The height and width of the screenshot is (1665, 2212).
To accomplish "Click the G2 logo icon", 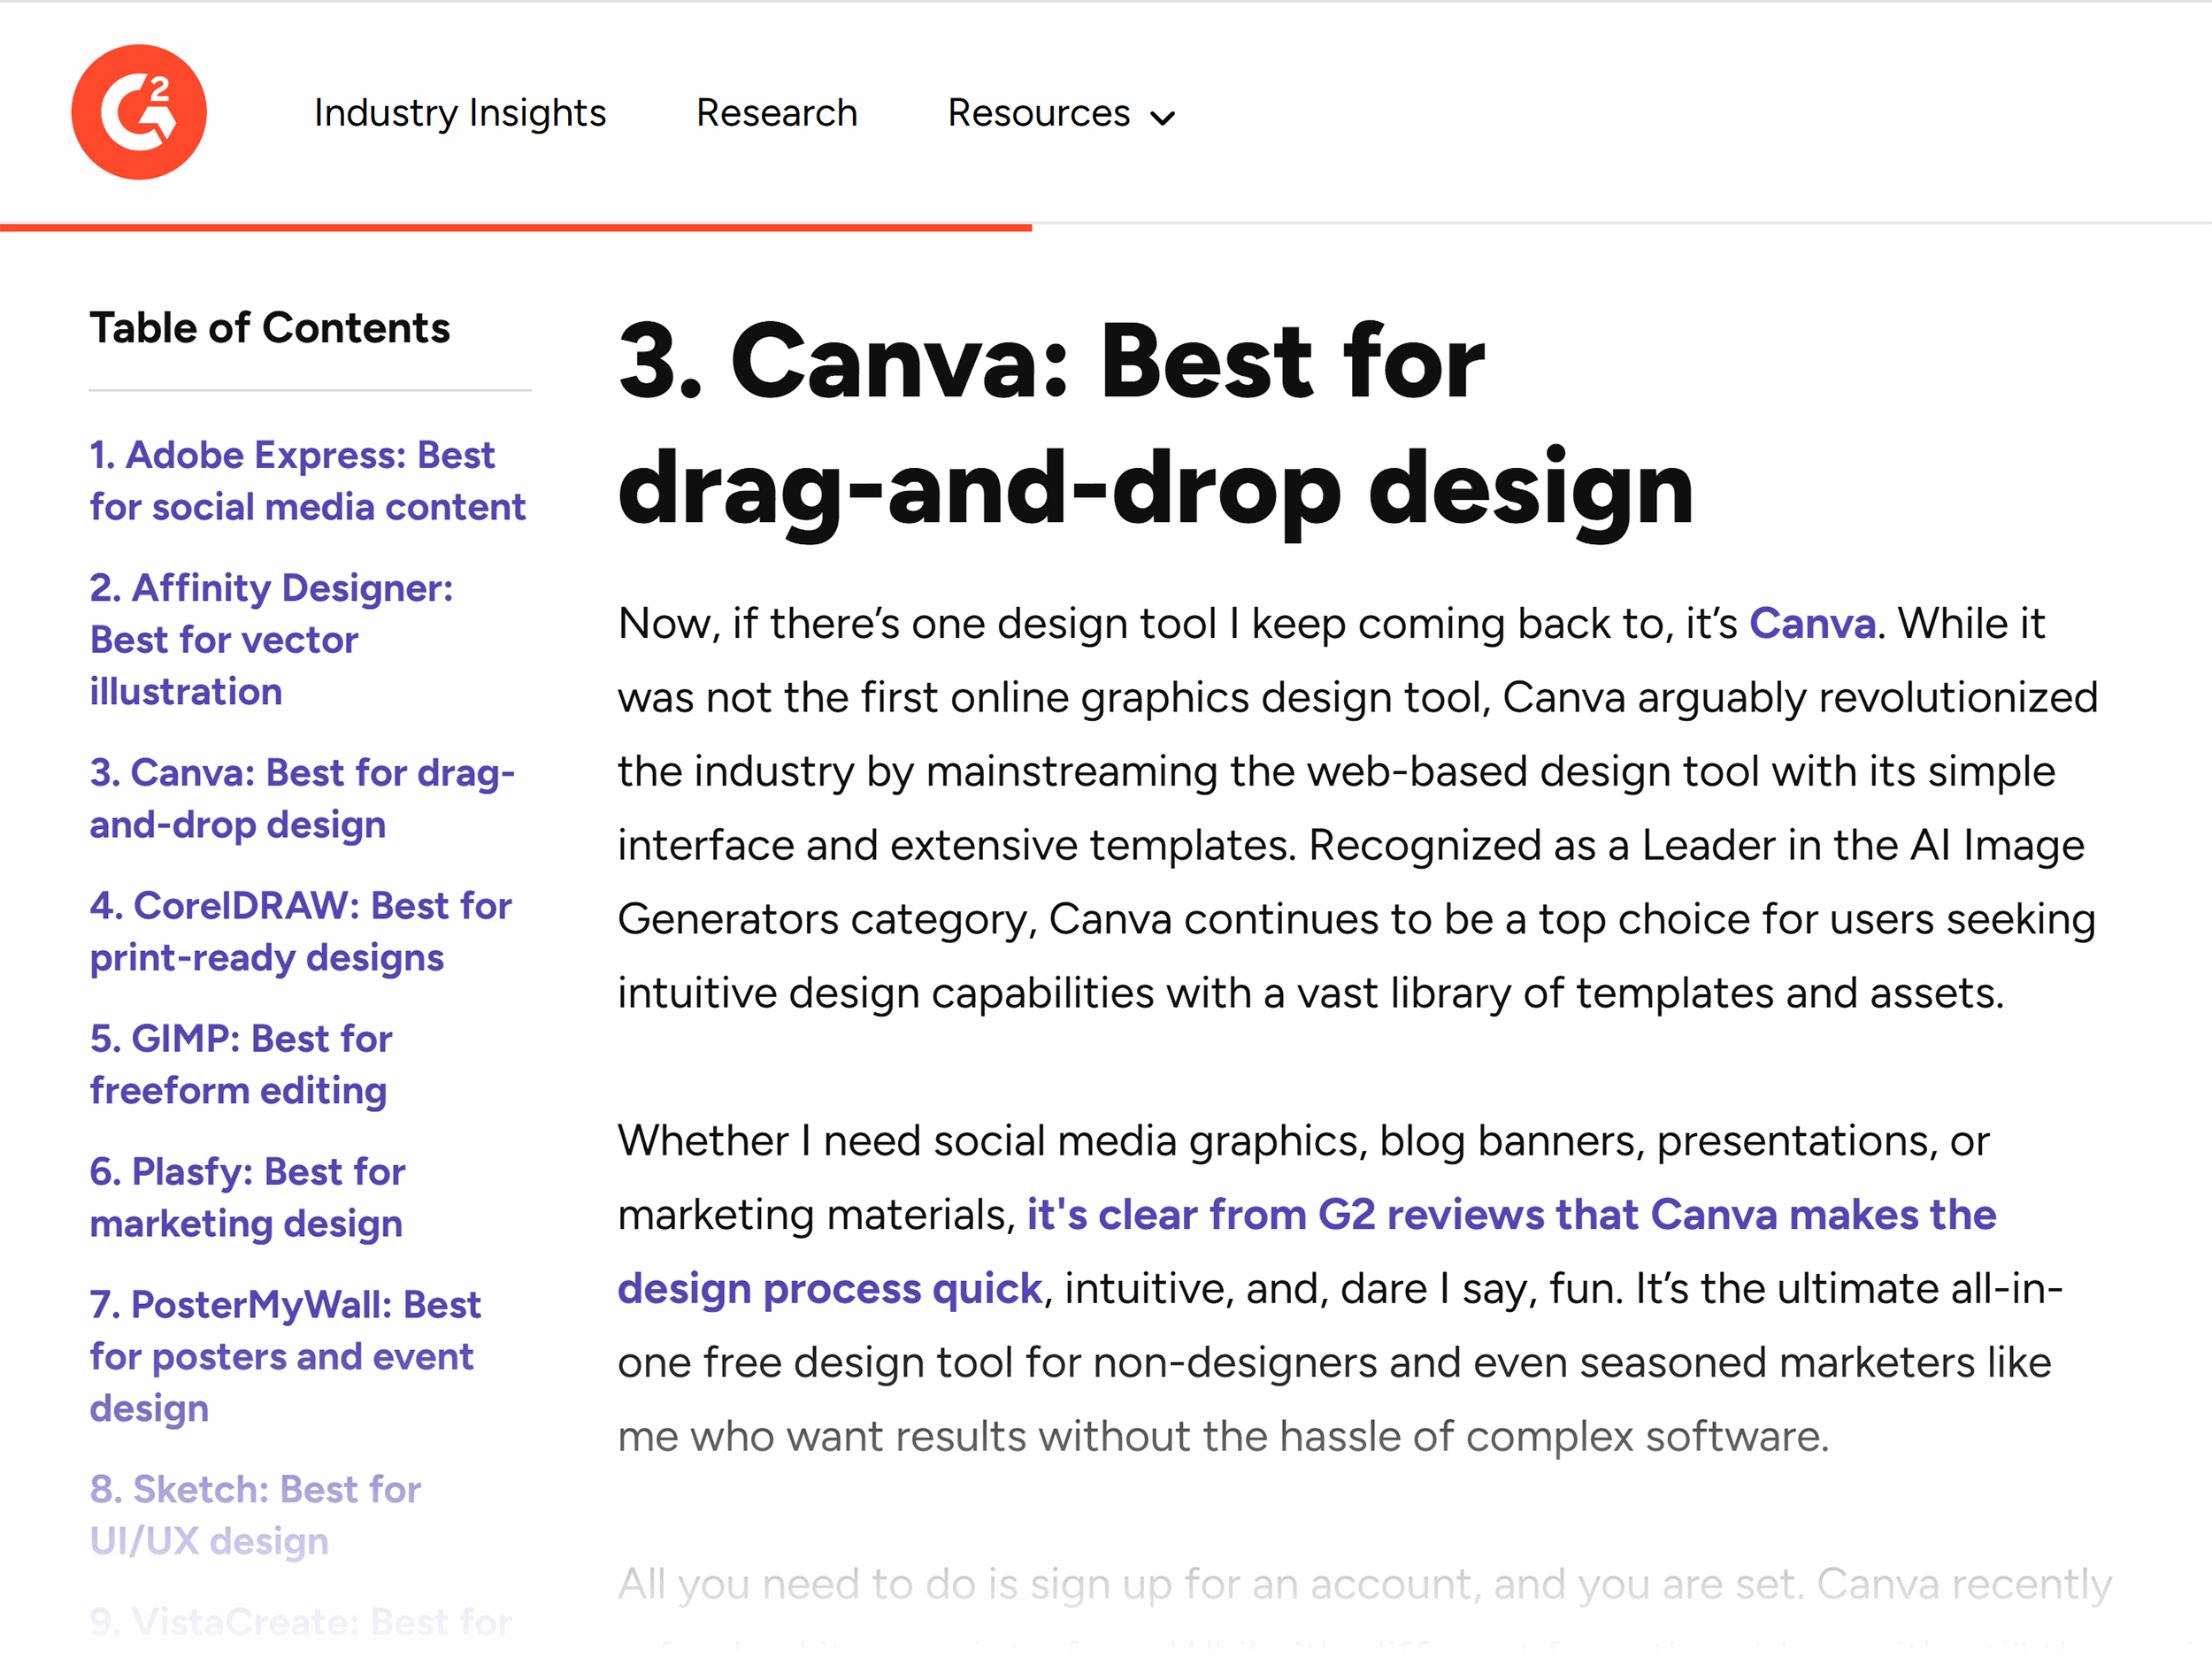I will [x=139, y=112].
